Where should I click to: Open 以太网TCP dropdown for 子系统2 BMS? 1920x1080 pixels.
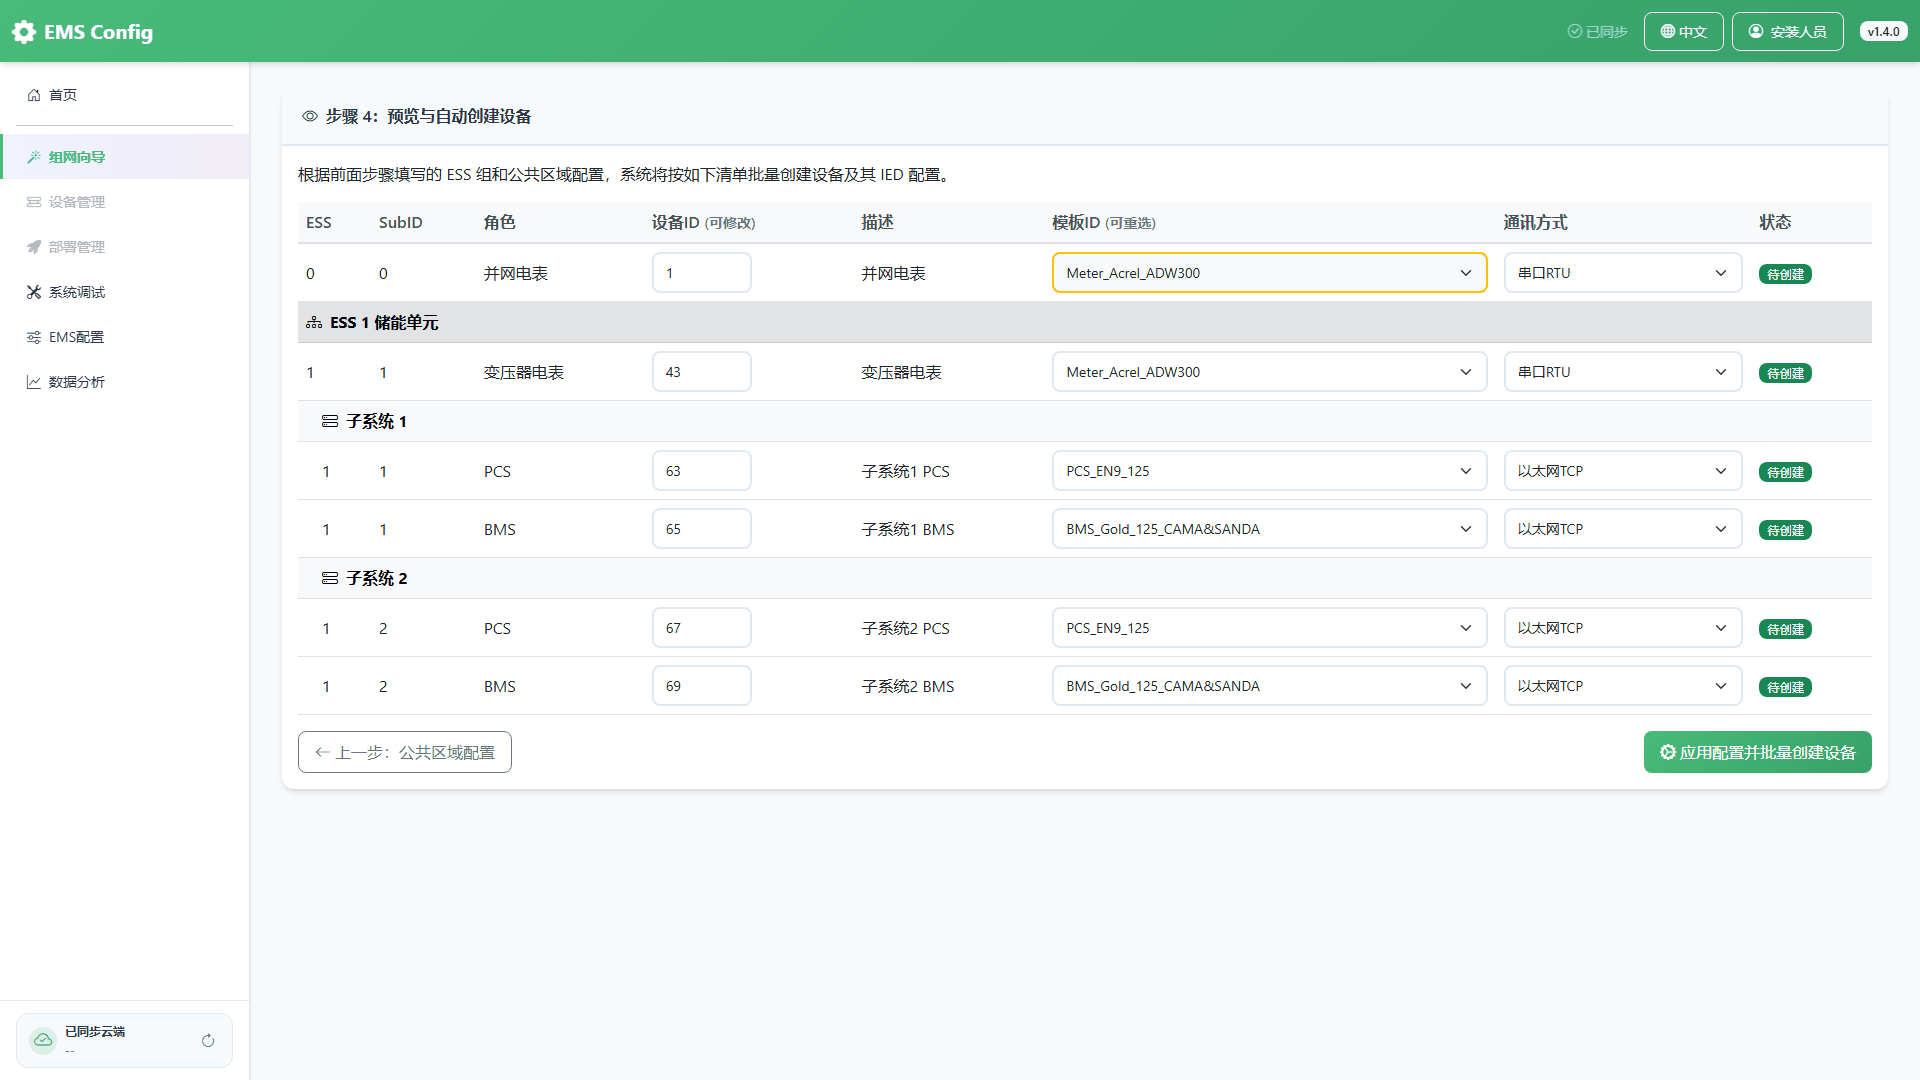click(1622, 686)
